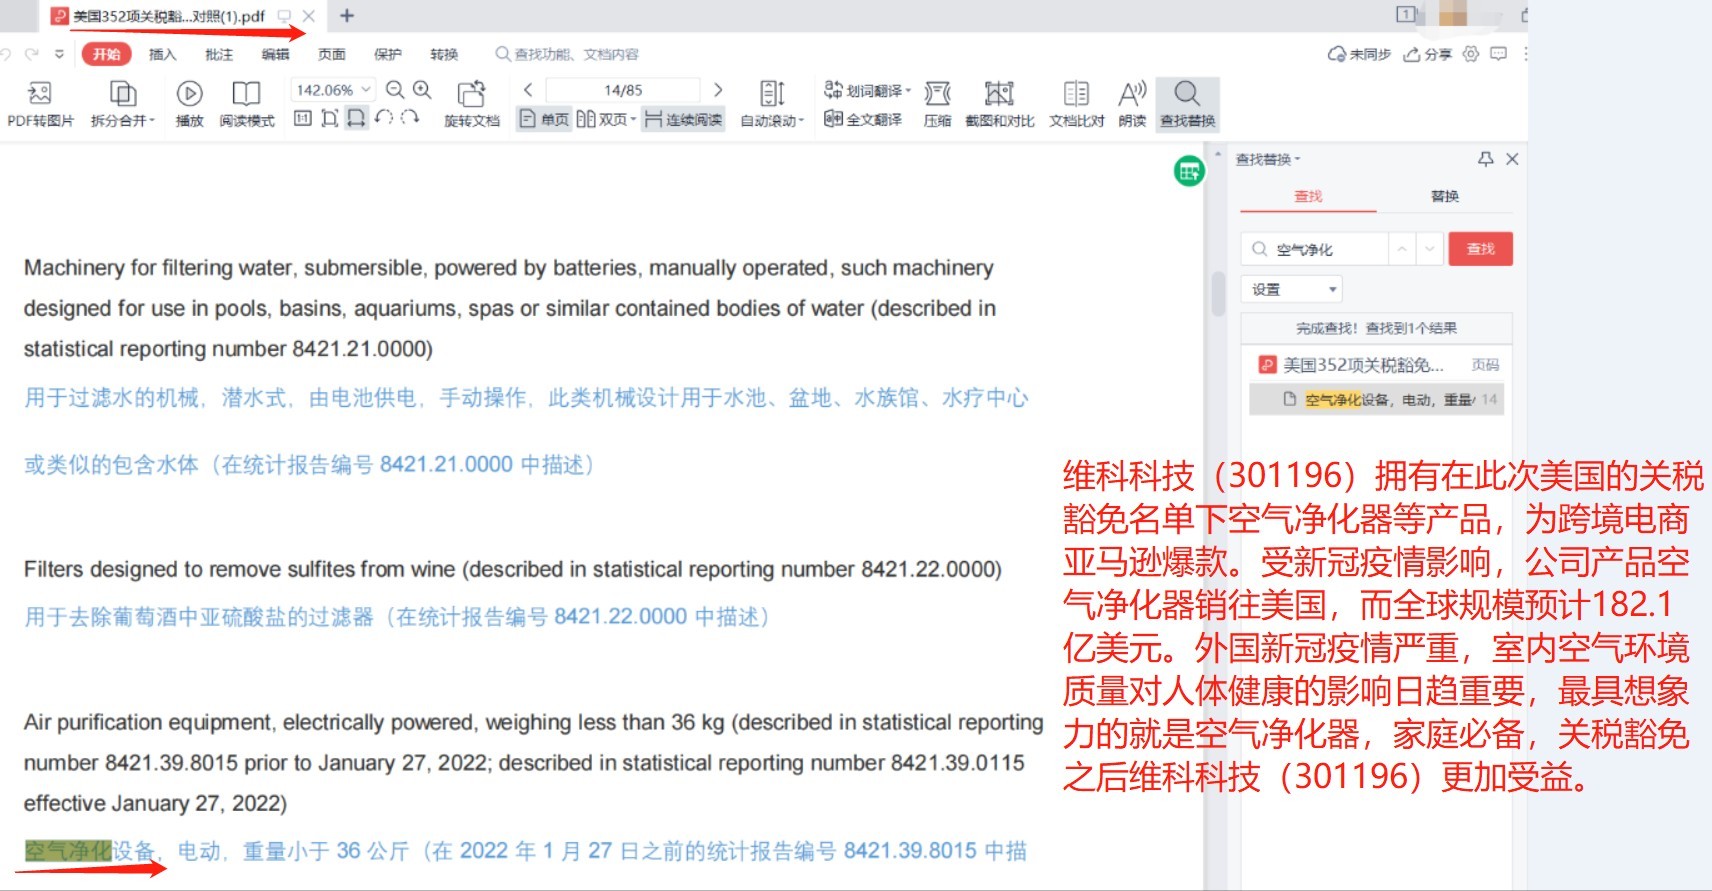The width and height of the screenshot is (1712, 891).
Task: Jump to next search result arrow
Action: (x=1430, y=249)
